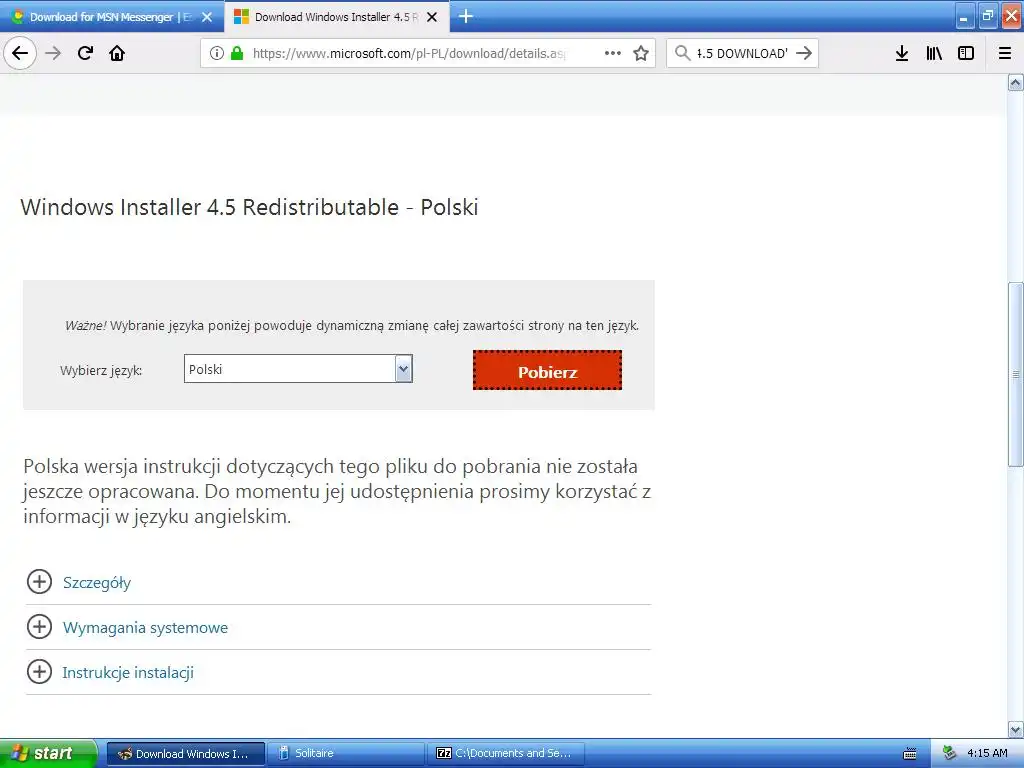Open the downloads panel

click(902, 53)
